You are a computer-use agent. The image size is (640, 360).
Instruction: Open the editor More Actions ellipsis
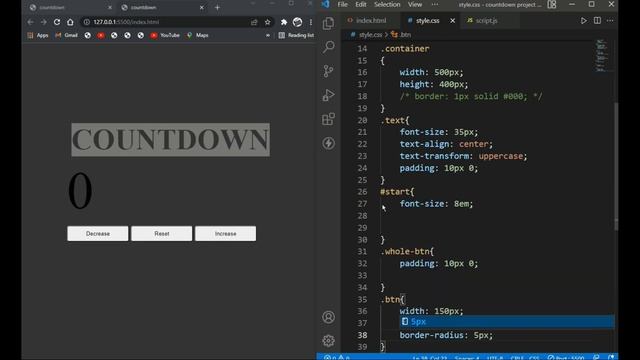point(610,20)
